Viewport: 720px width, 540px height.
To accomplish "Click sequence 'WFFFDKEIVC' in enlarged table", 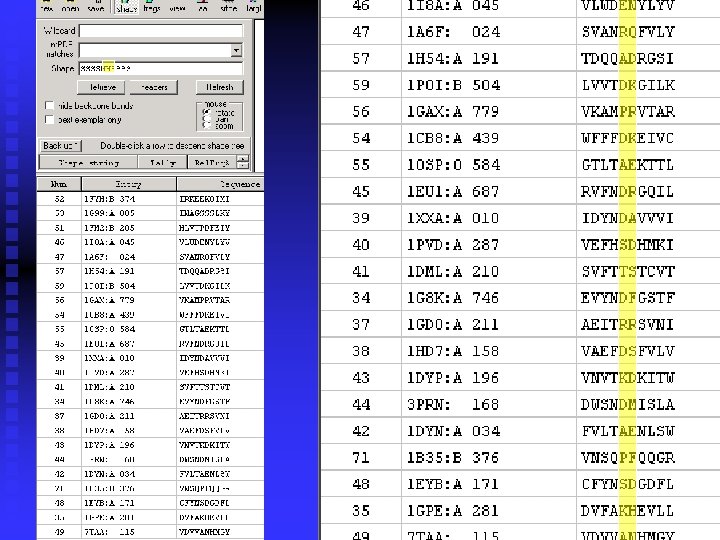I will pos(628,138).
